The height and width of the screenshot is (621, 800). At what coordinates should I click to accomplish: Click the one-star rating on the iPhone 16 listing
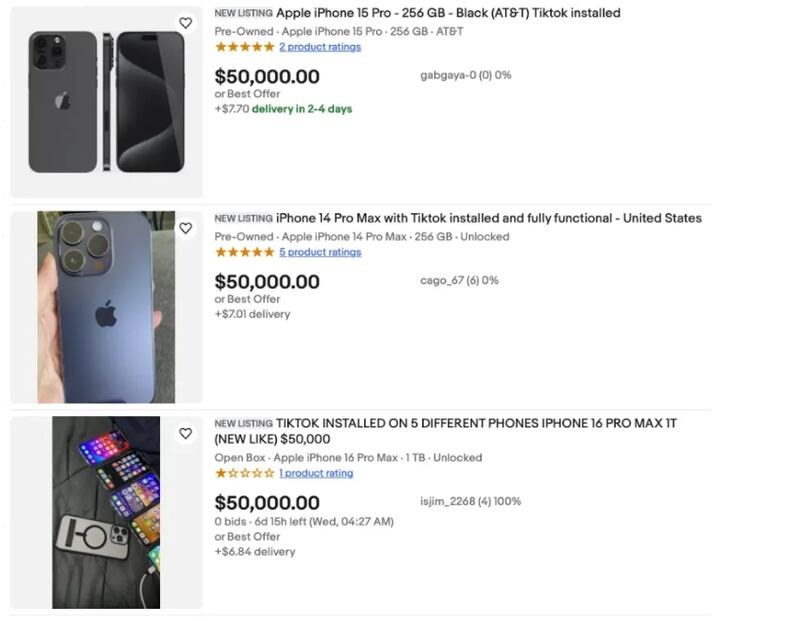click(x=244, y=473)
